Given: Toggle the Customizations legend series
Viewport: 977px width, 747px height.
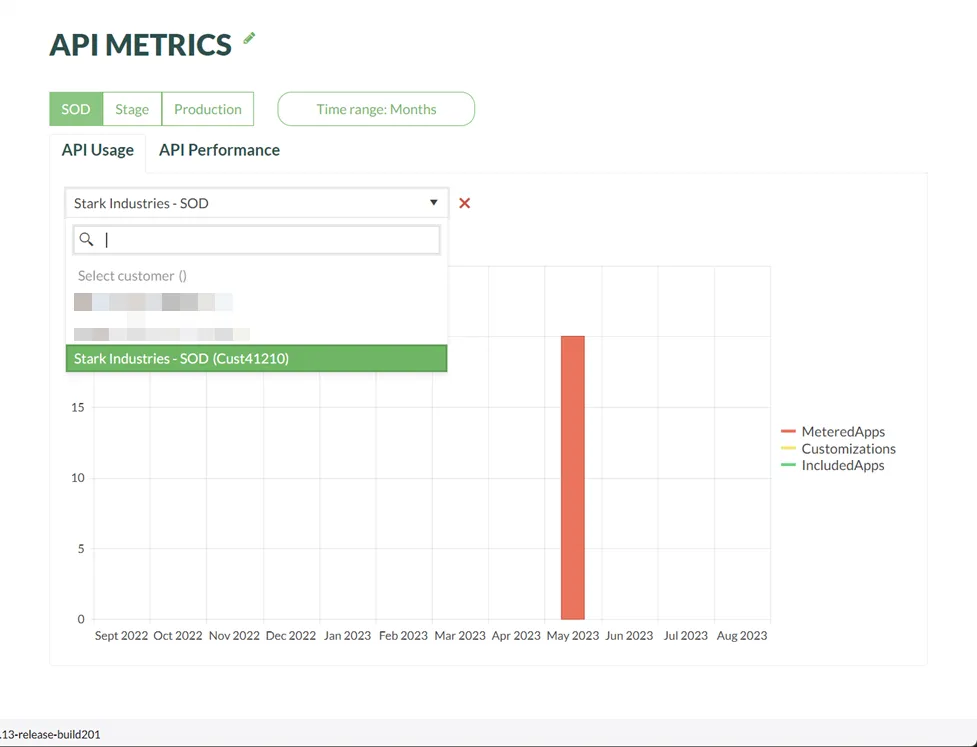Looking at the screenshot, I should 847,449.
